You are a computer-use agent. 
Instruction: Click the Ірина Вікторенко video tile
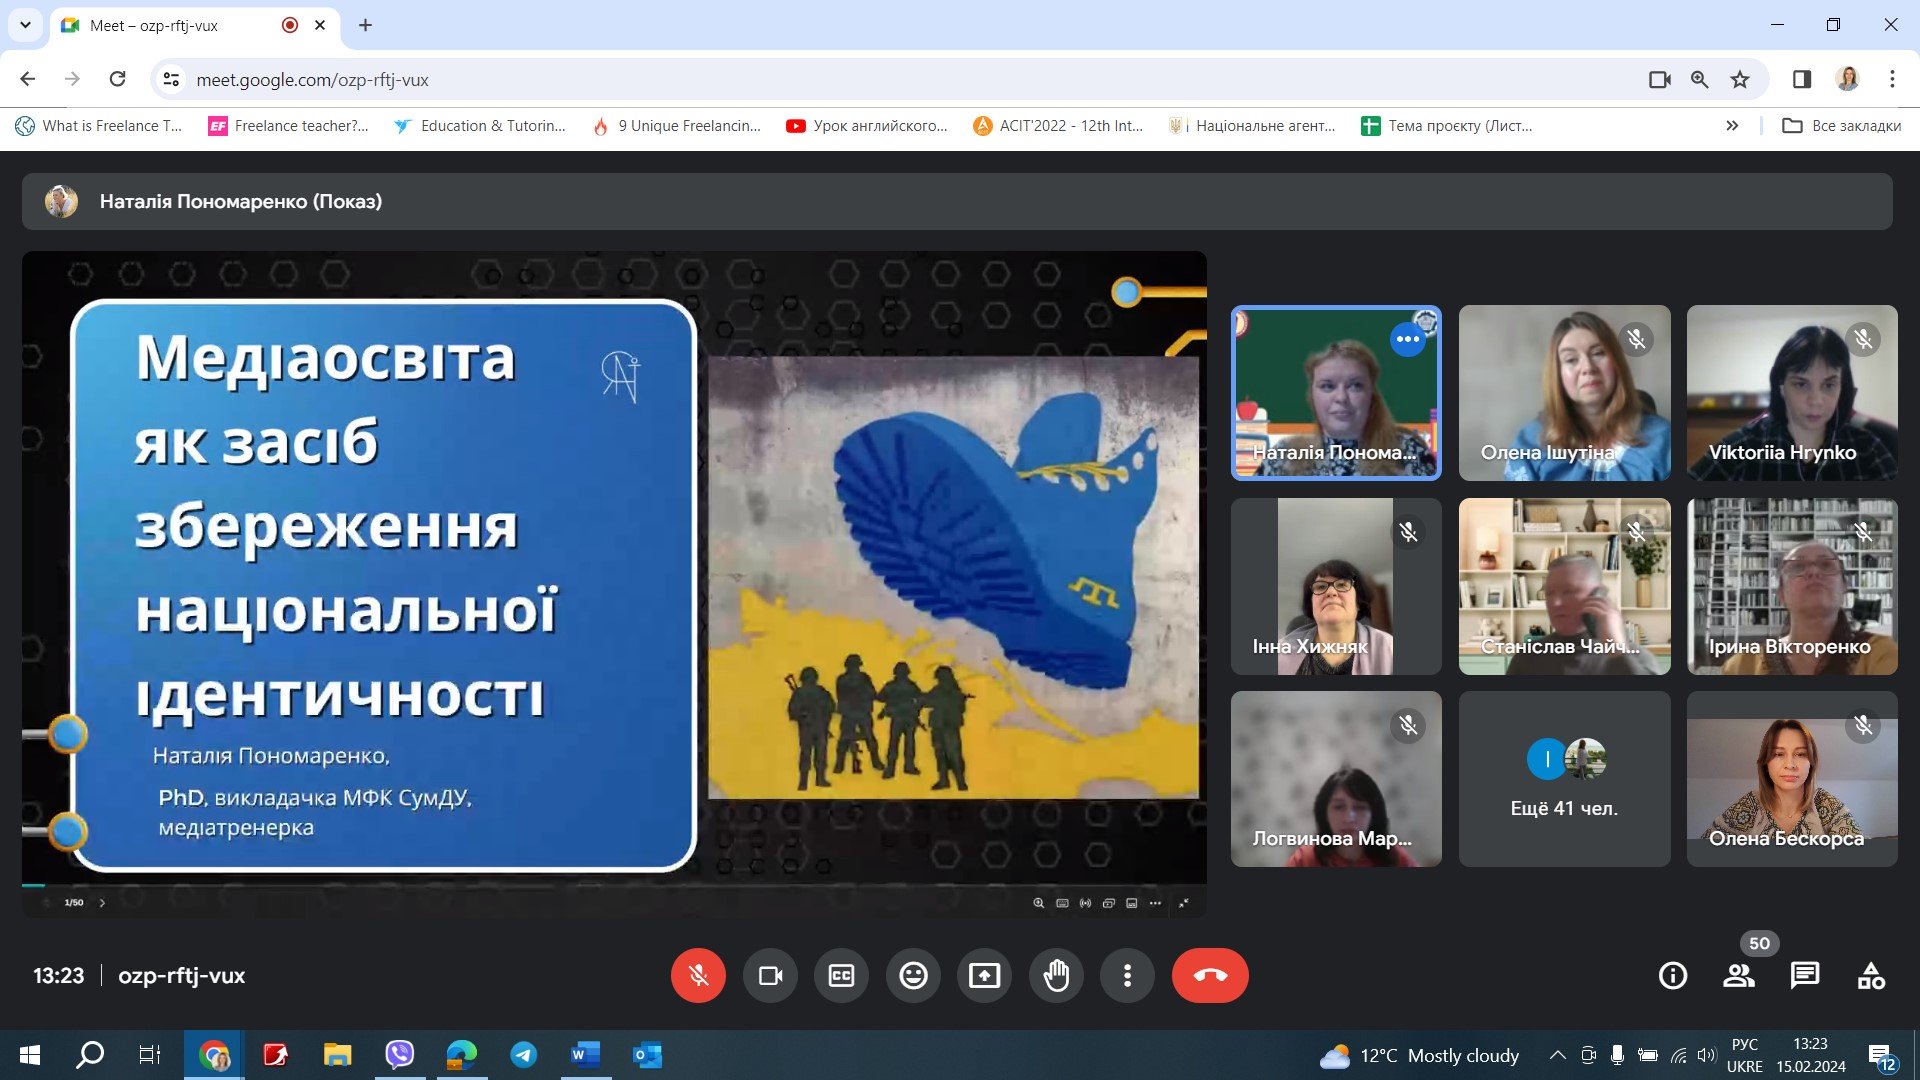(x=1792, y=586)
